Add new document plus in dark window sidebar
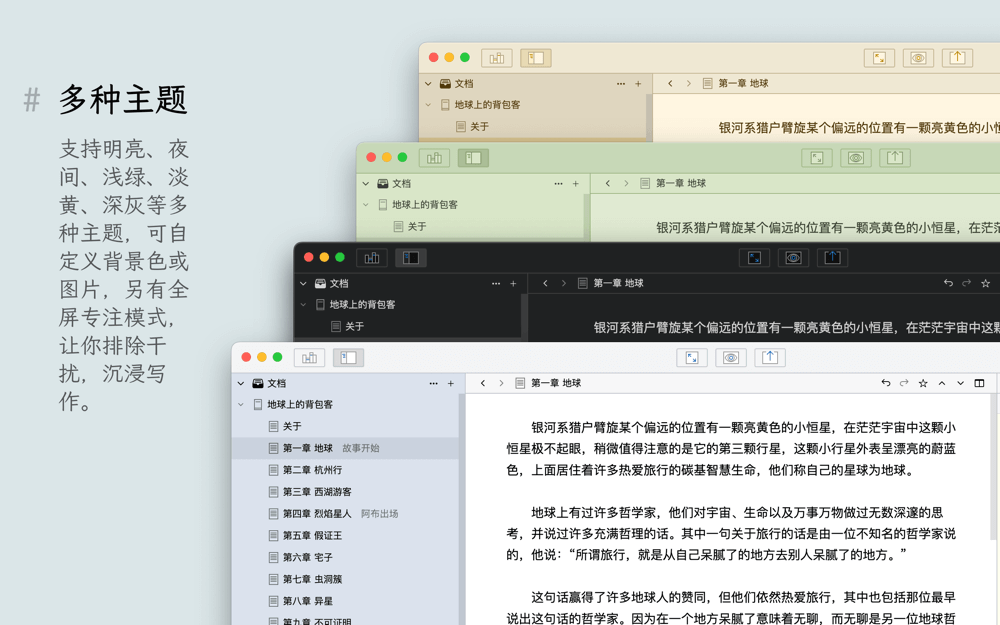Viewport: 1000px width, 625px height. click(513, 283)
